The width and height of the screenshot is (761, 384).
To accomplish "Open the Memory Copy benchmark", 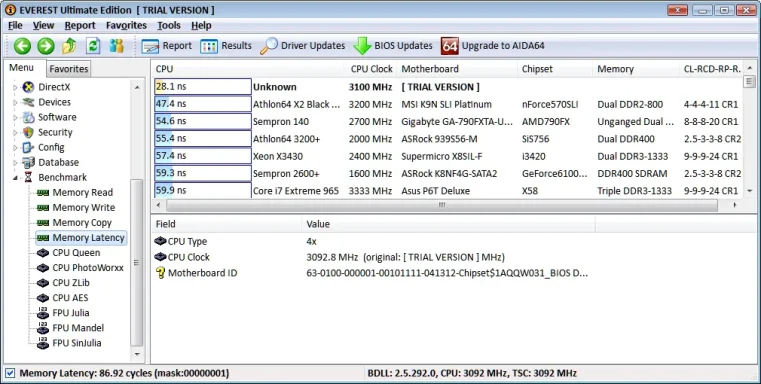I will [82, 223].
